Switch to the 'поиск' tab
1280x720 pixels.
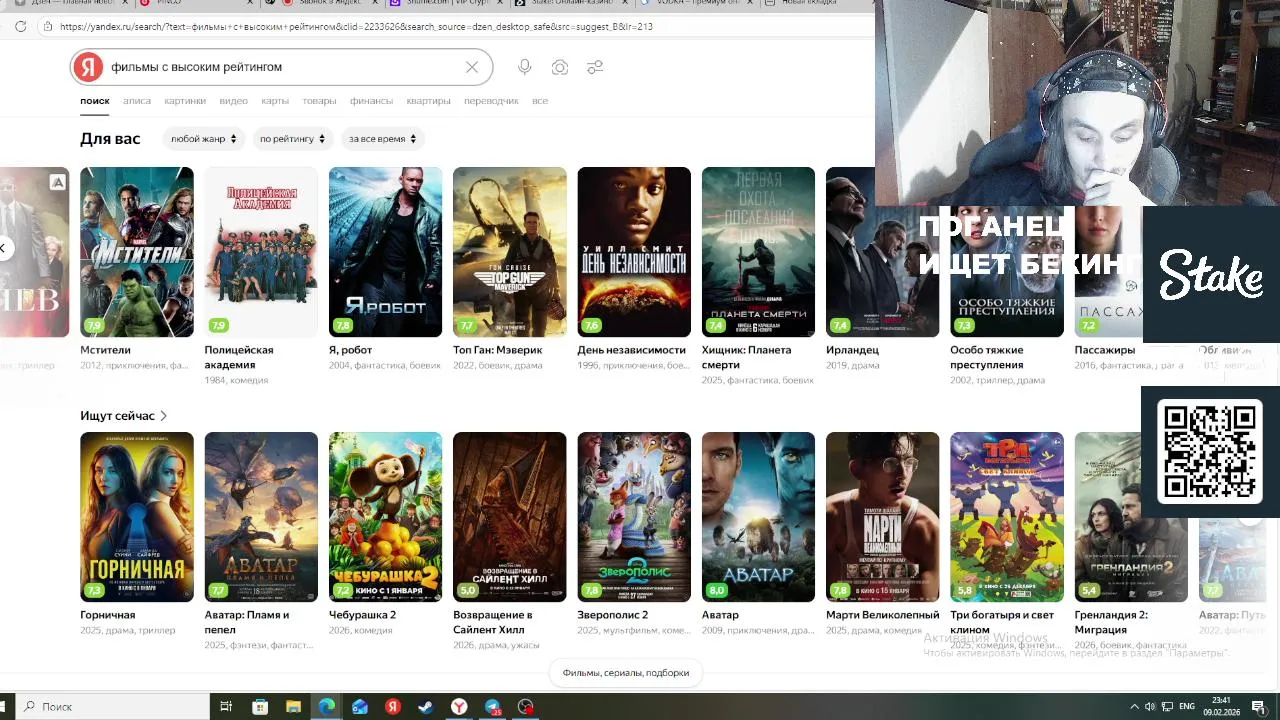(x=95, y=101)
